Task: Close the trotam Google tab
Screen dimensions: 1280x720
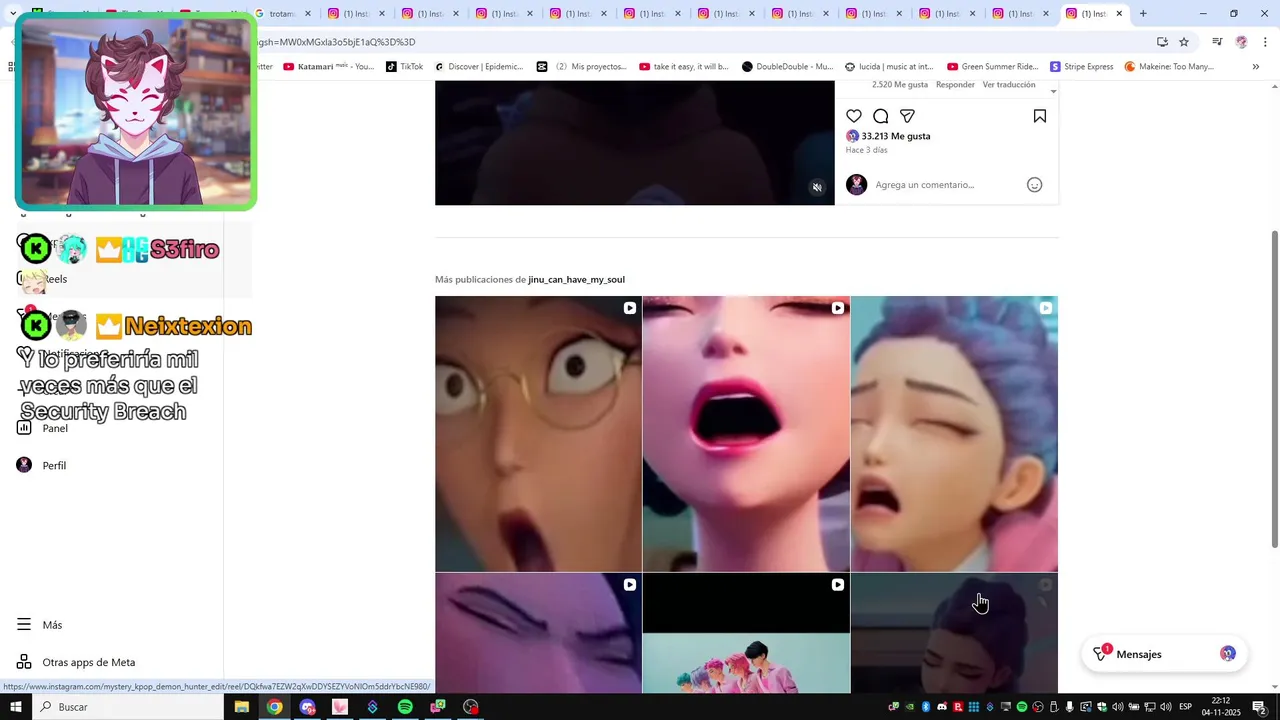Action: [x=308, y=14]
